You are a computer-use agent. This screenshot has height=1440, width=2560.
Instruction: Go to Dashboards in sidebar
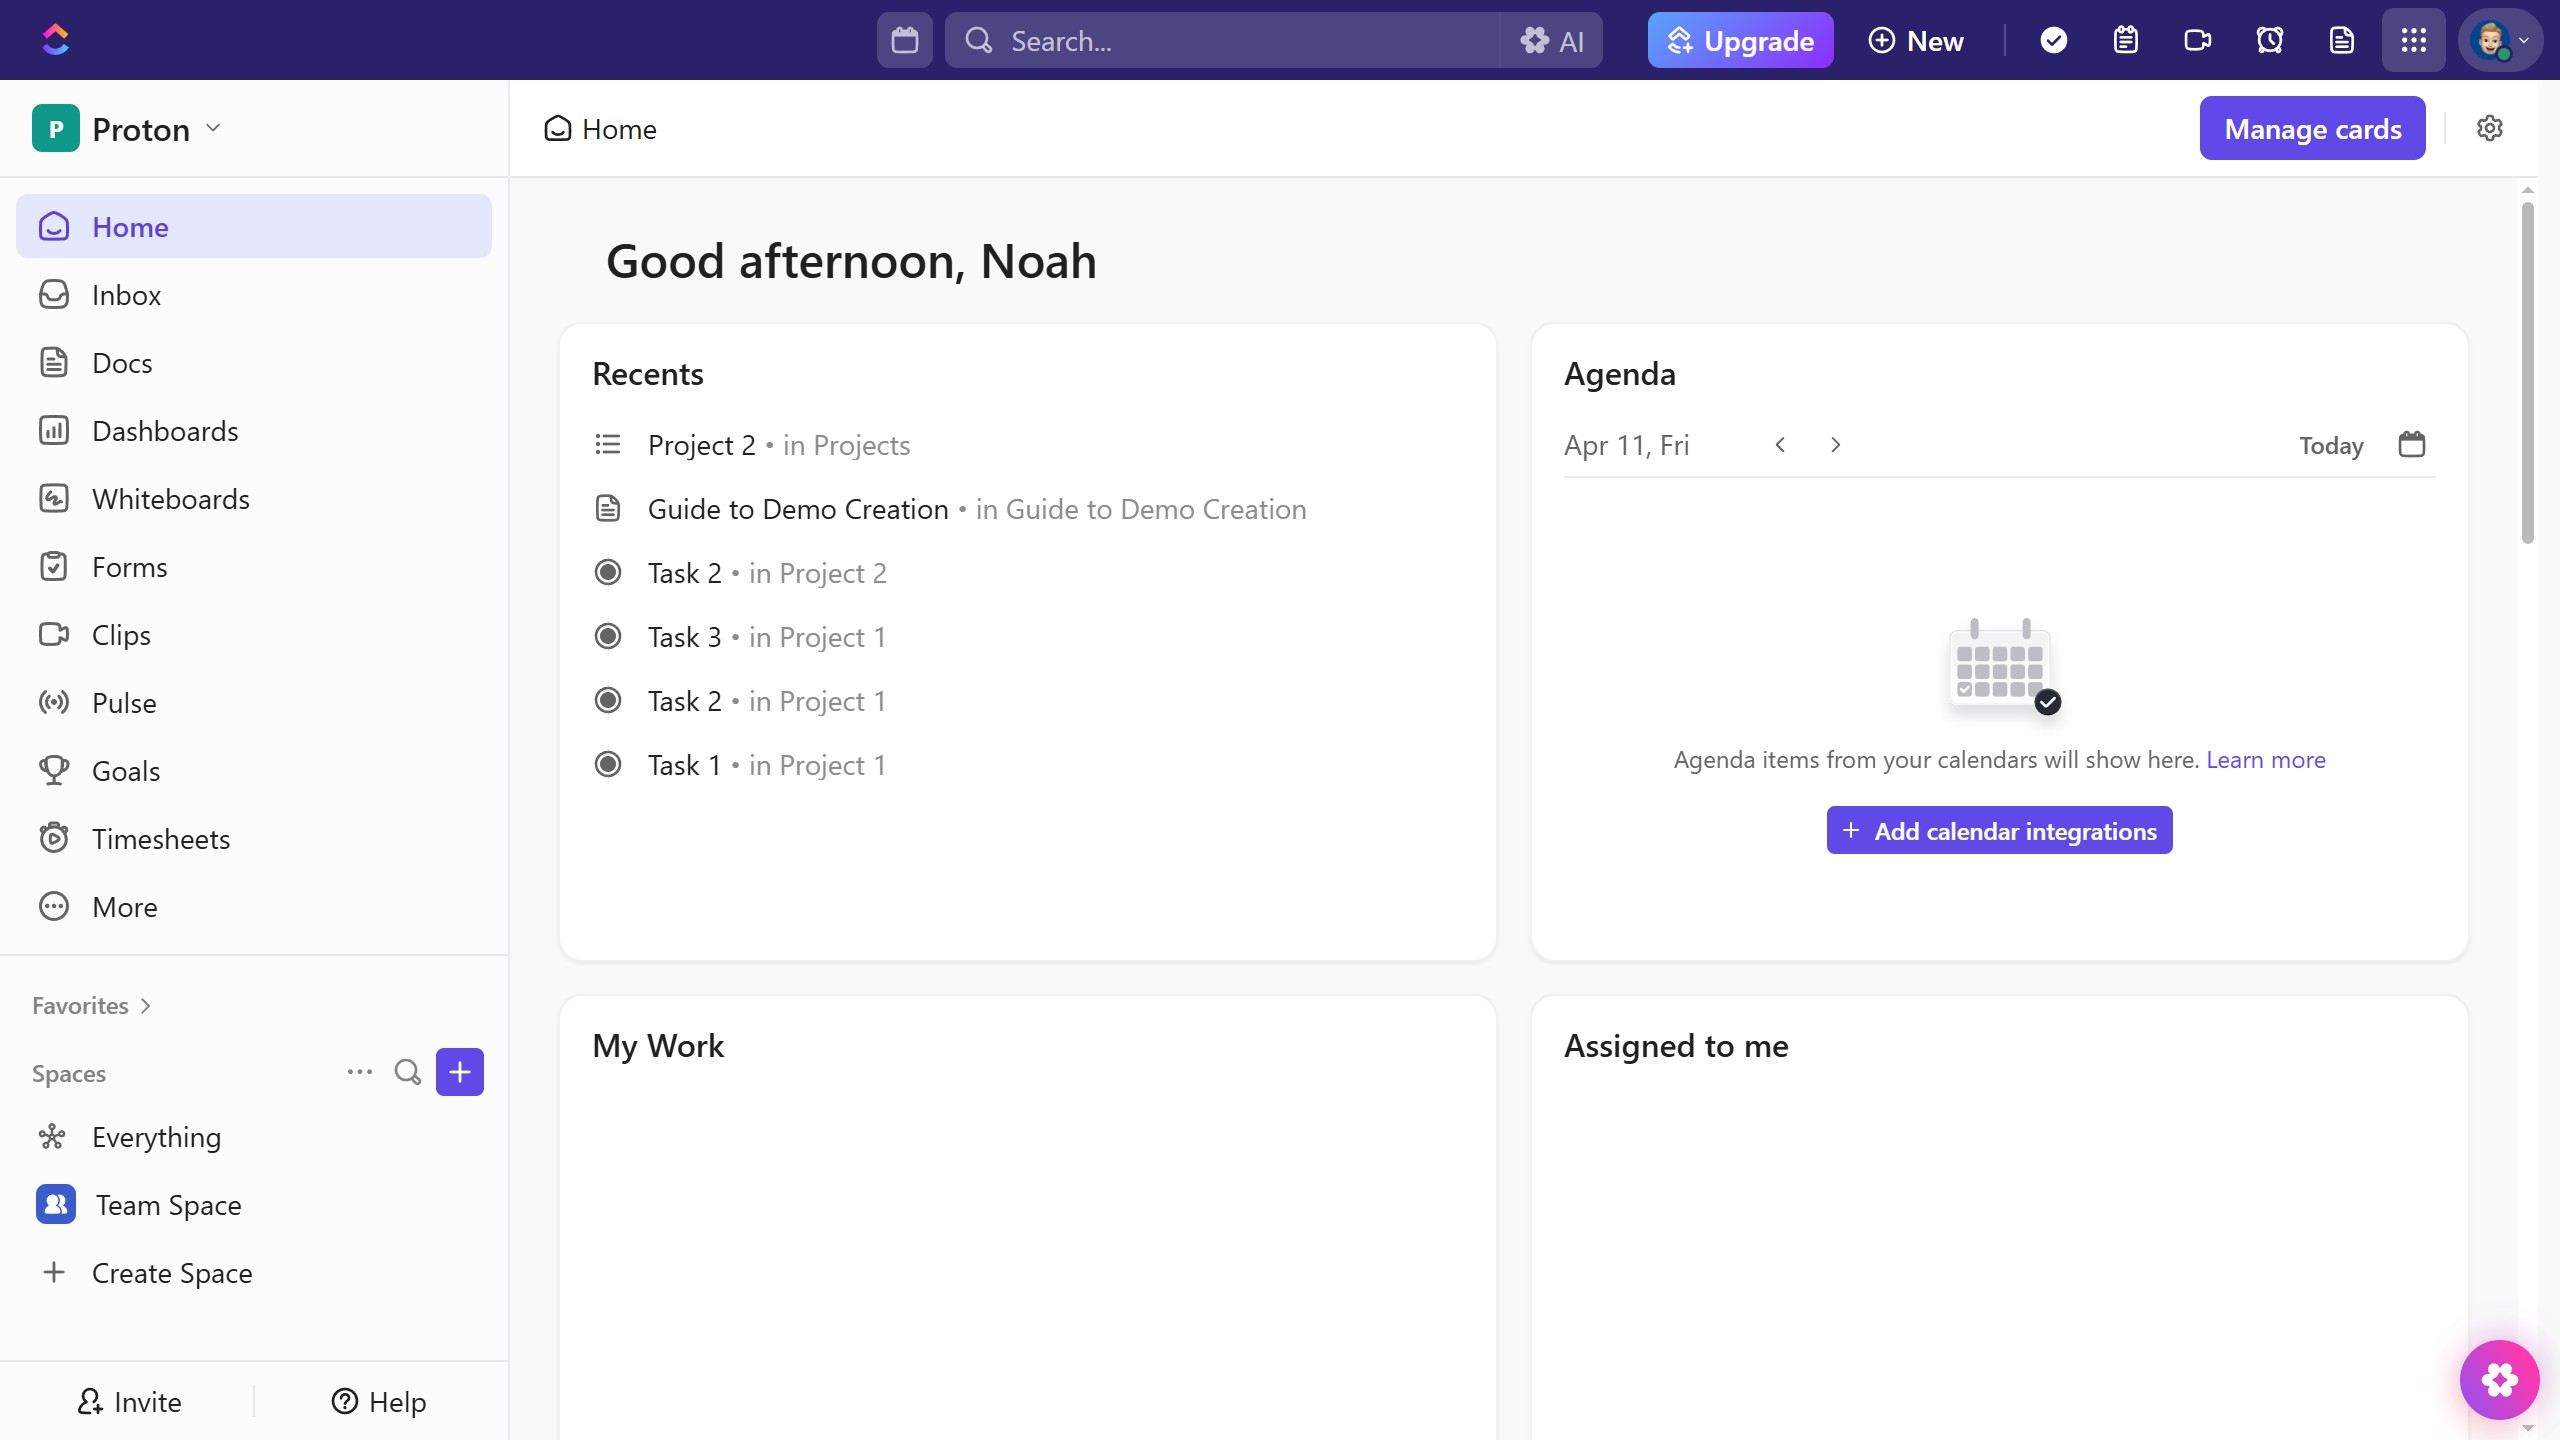165,431
